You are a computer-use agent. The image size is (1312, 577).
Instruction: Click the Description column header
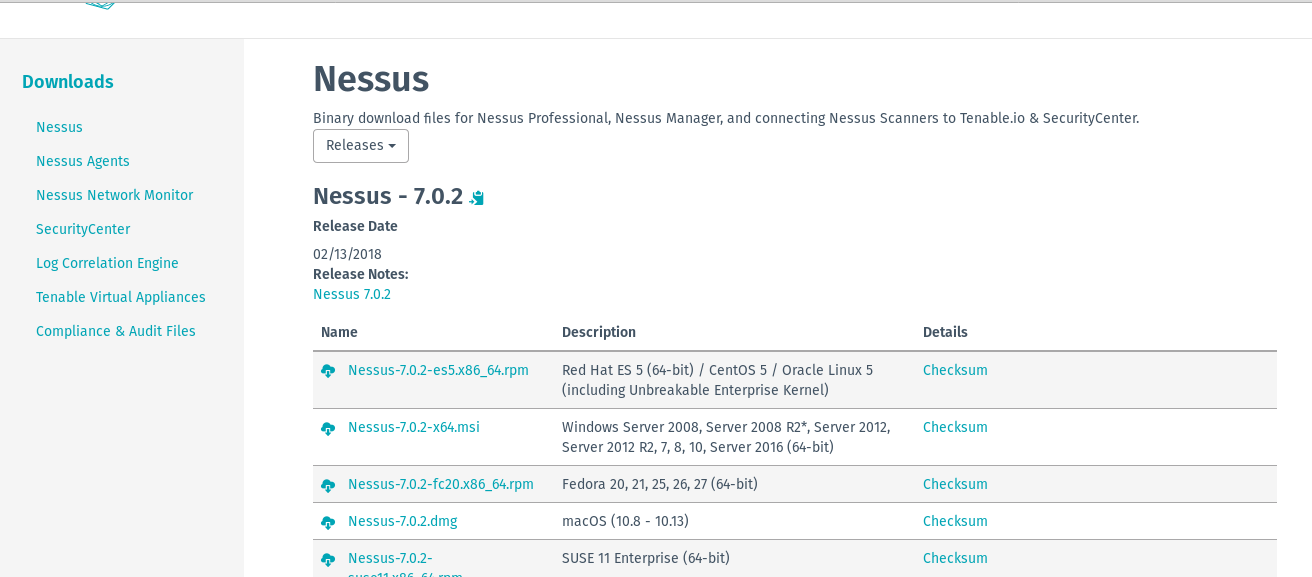tap(599, 332)
